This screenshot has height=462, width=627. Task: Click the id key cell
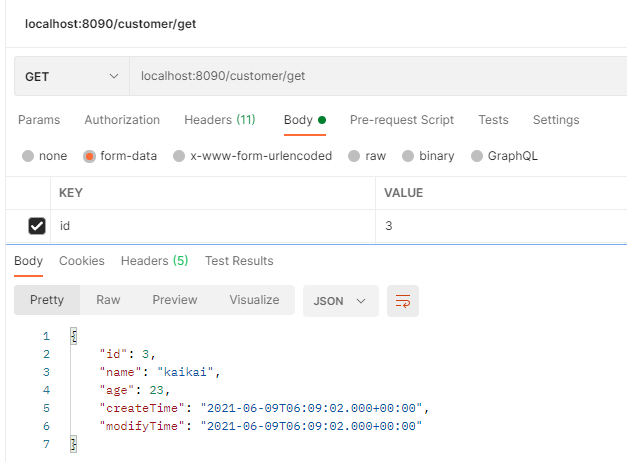[213, 226]
